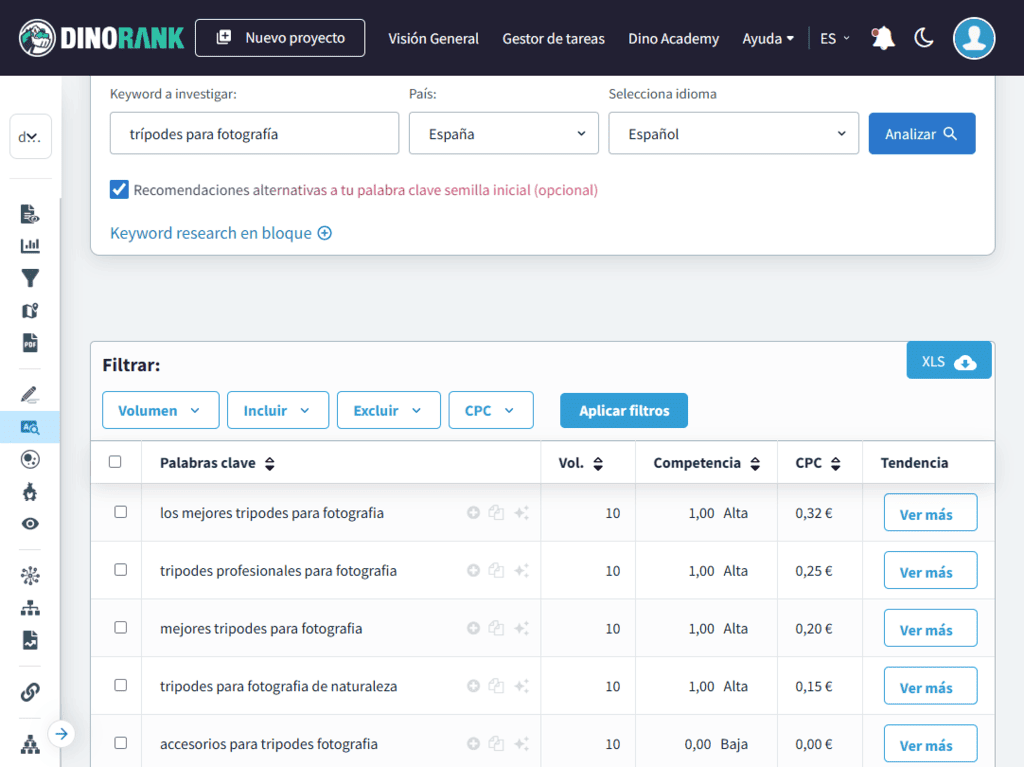Image resolution: width=1024 pixels, height=767 pixels.
Task: Go to the Gestor de tareas tab
Action: tap(553, 38)
